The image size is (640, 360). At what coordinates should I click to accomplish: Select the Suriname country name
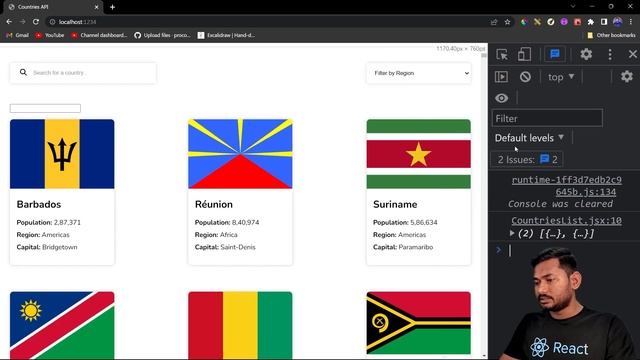pyautogui.click(x=395, y=204)
